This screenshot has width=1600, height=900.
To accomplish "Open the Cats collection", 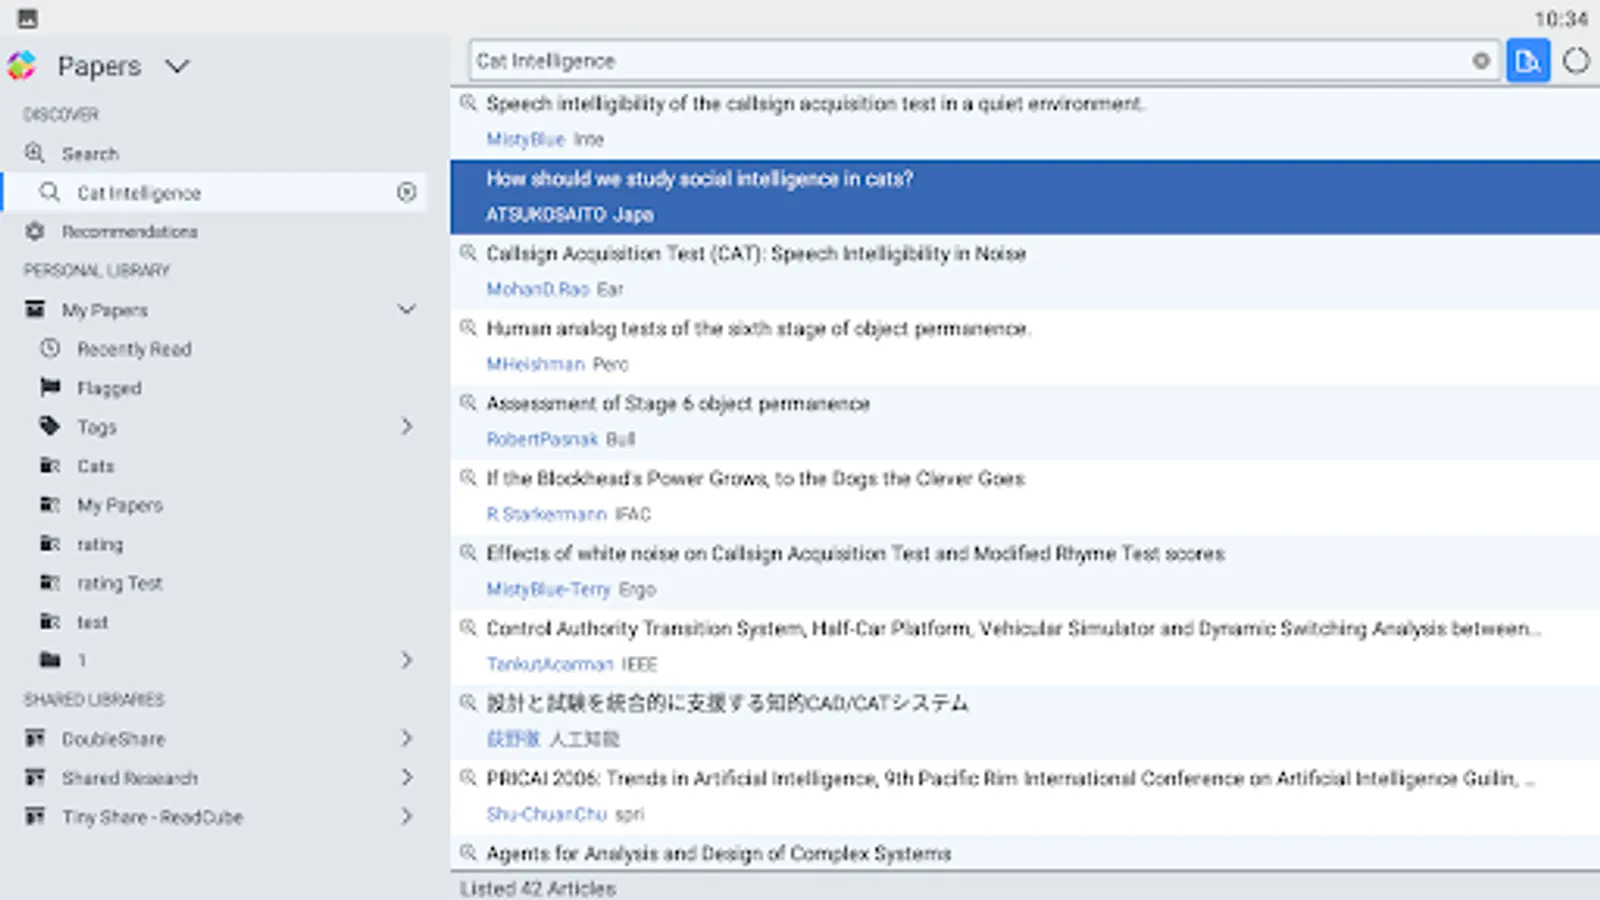I will 95,466.
